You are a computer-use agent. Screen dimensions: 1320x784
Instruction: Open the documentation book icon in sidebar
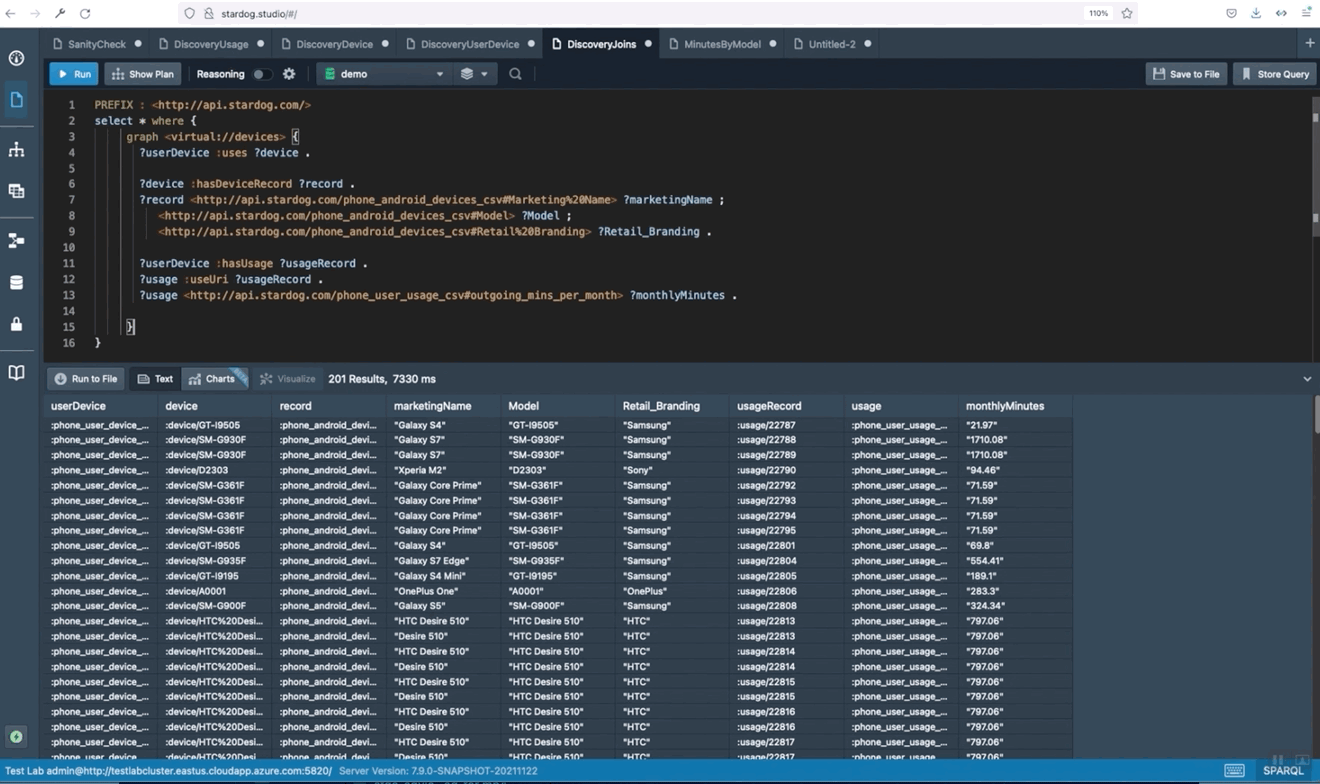click(x=16, y=373)
